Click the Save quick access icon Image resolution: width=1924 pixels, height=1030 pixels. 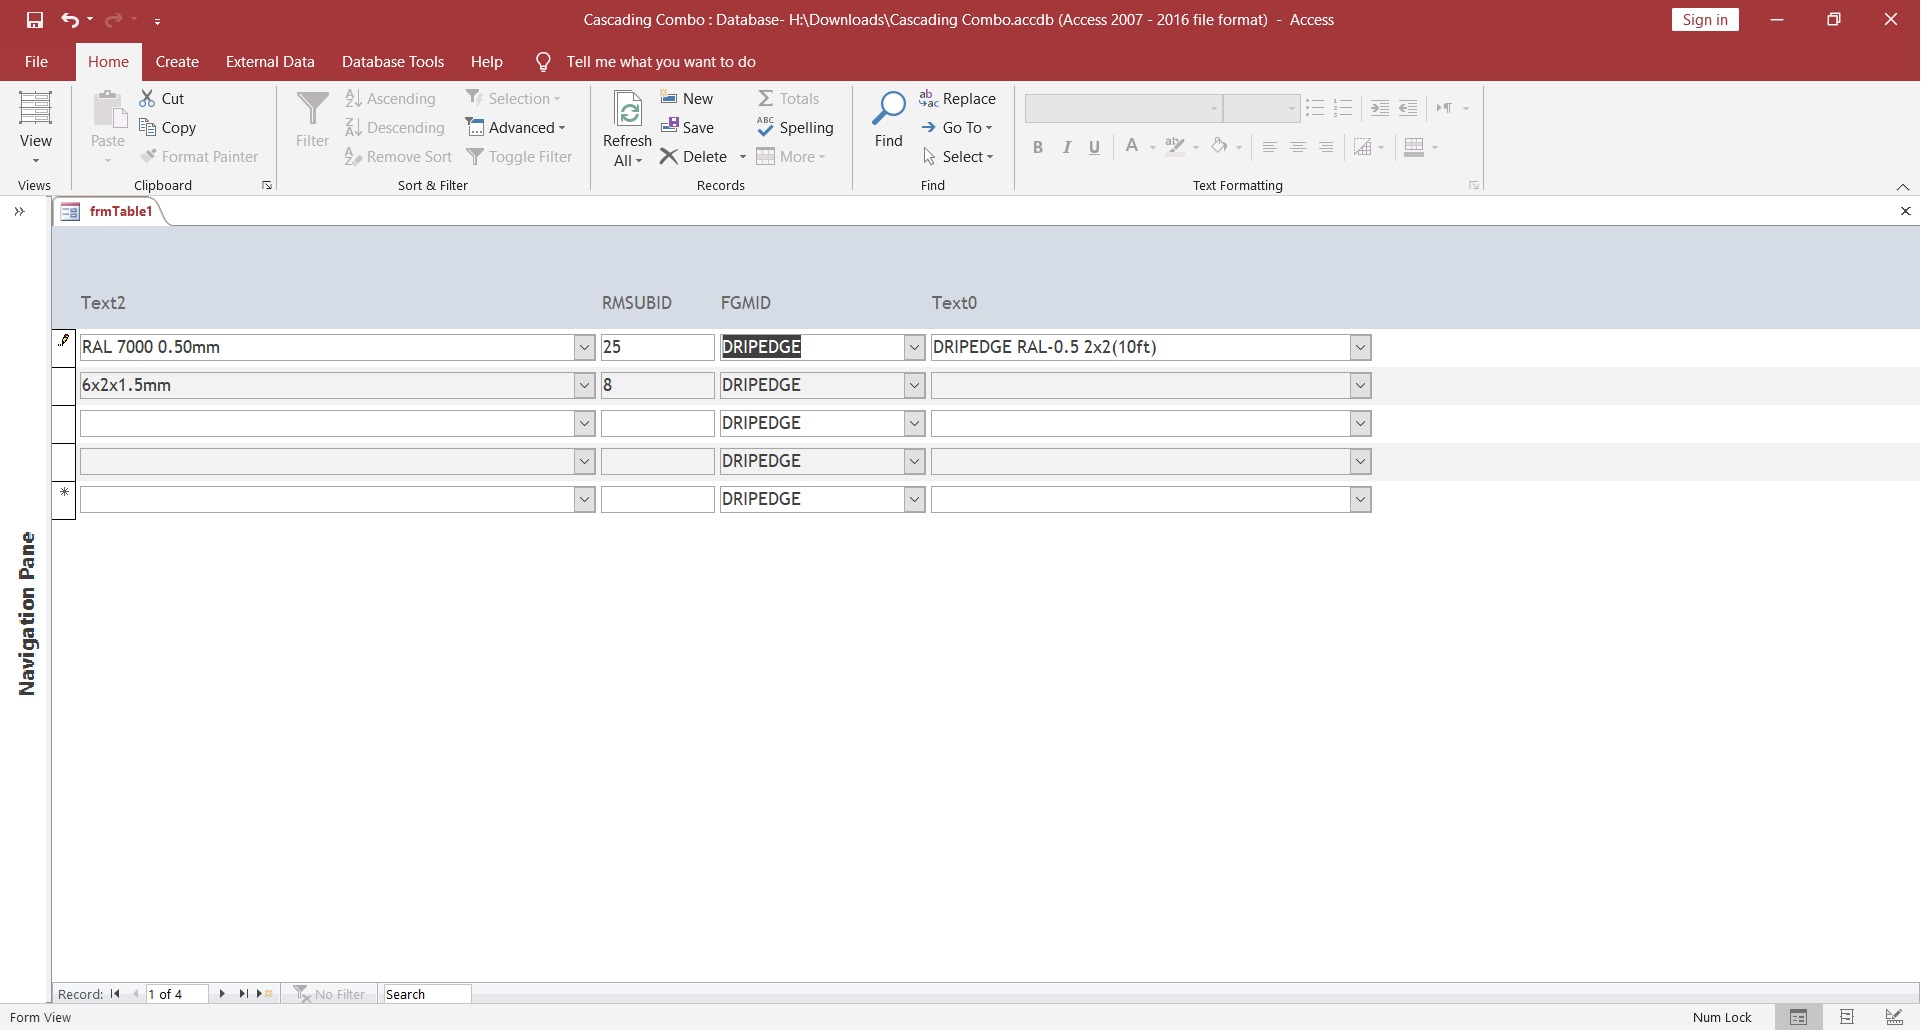tap(35, 20)
